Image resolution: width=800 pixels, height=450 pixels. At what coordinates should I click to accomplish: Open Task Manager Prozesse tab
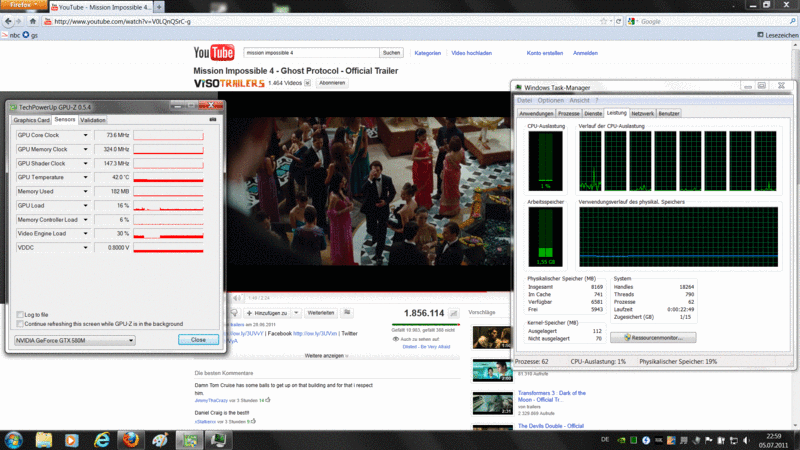point(568,113)
